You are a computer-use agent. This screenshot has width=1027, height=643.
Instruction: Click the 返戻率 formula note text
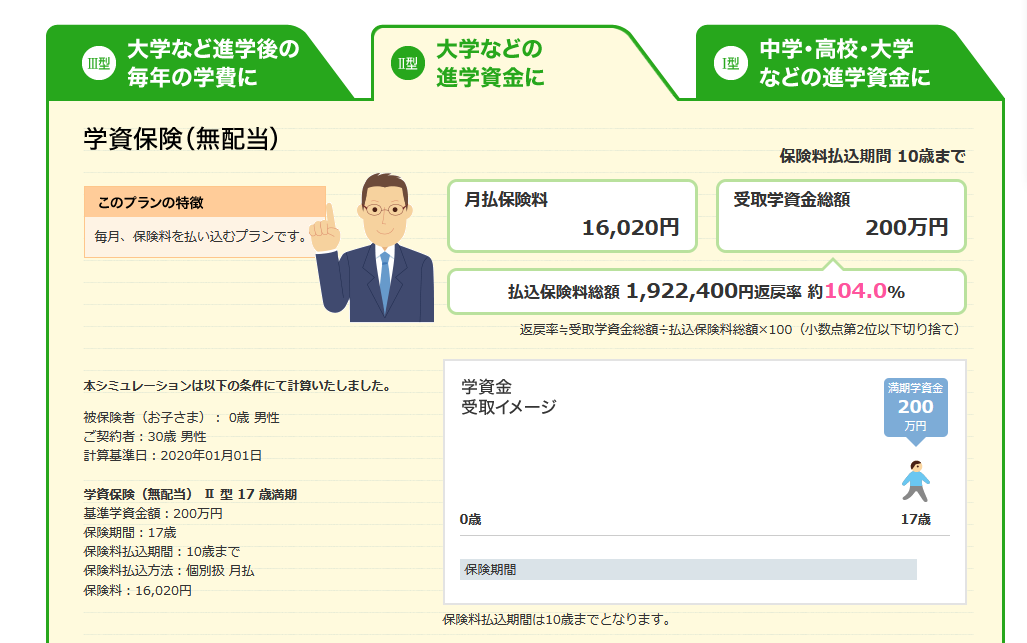tap(739, 329)
